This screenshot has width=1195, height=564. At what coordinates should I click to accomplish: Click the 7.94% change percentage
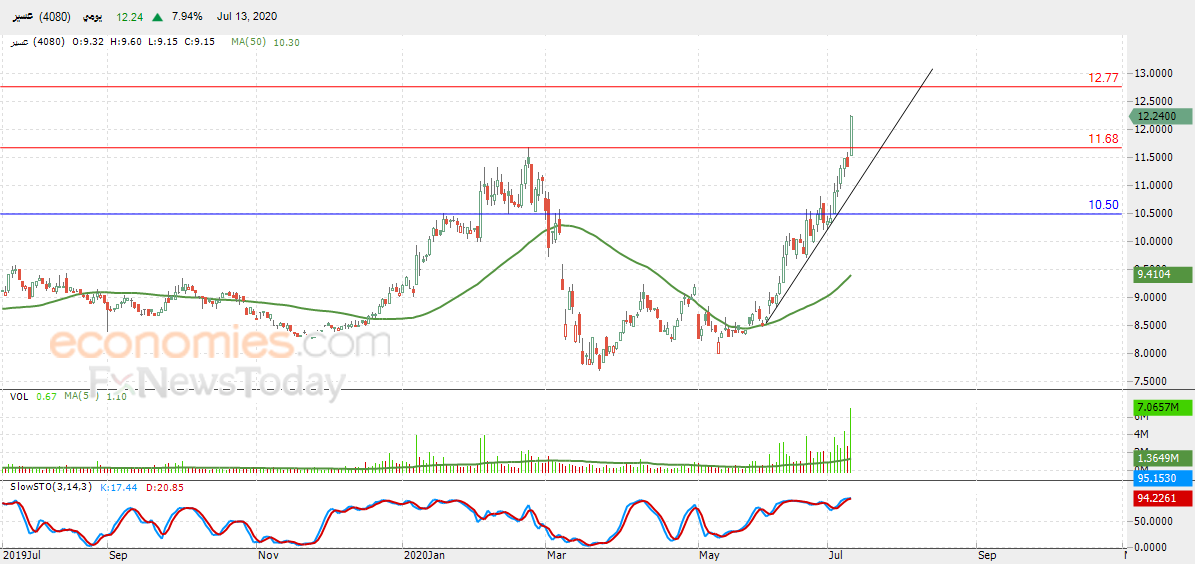(x=189, y=16)
